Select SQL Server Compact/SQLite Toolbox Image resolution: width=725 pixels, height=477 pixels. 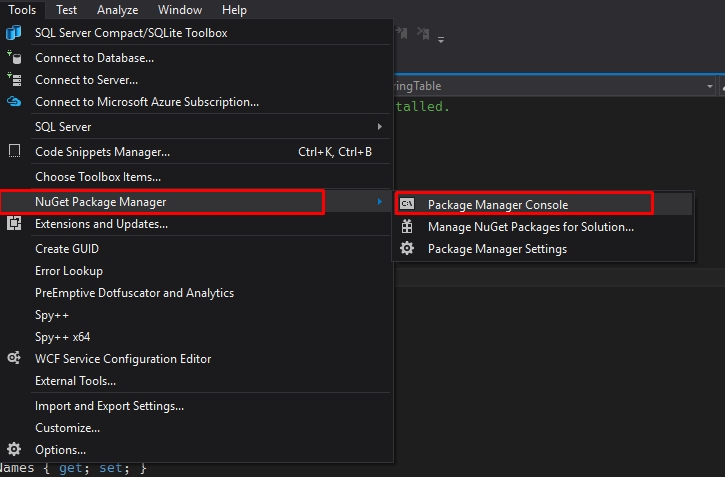coord(197,33)
